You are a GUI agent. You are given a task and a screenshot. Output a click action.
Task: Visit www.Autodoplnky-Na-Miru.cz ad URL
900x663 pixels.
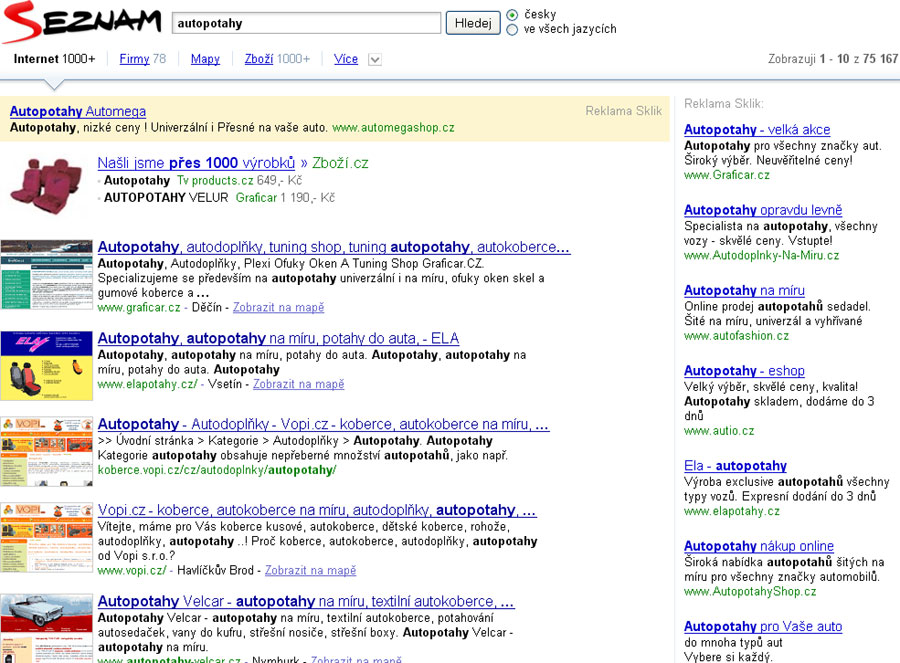[x=761, y=255]
